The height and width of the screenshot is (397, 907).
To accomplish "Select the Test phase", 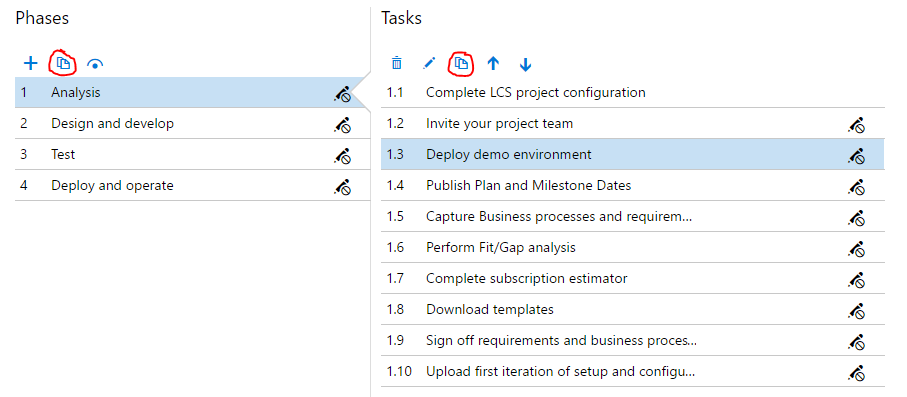I will (x=193, y=155).
